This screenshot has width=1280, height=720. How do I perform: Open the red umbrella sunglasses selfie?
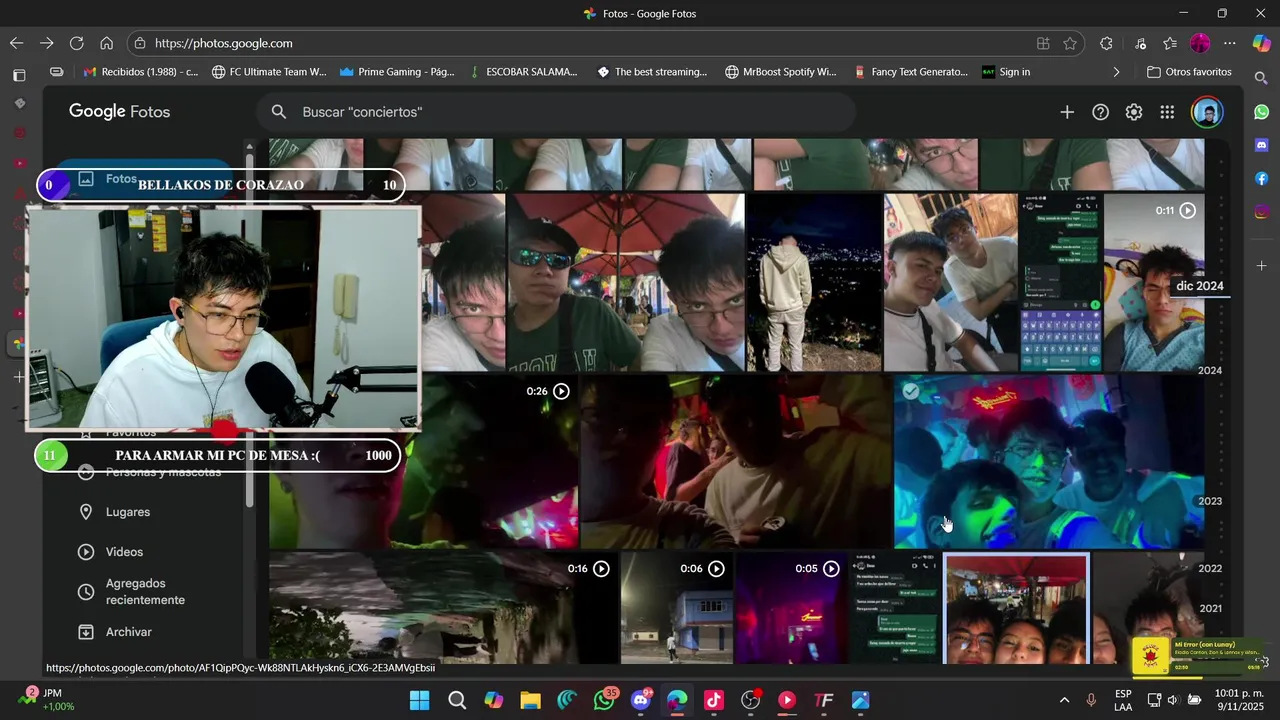(x=625, y=283)
